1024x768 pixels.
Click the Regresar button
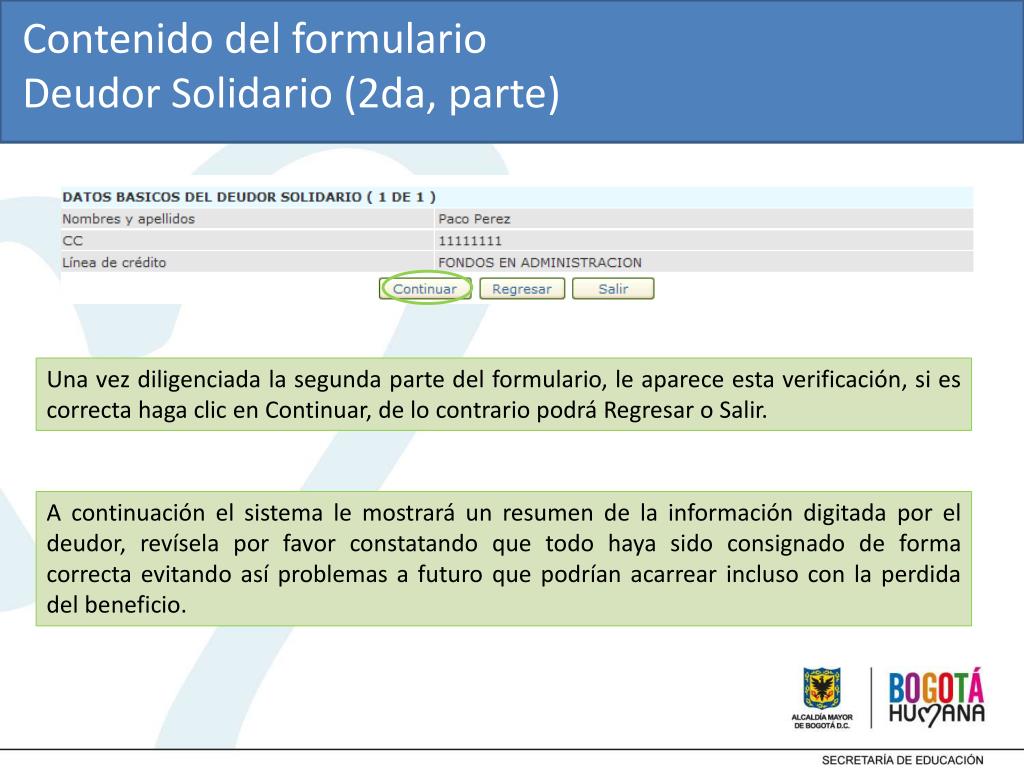[522, 289]
